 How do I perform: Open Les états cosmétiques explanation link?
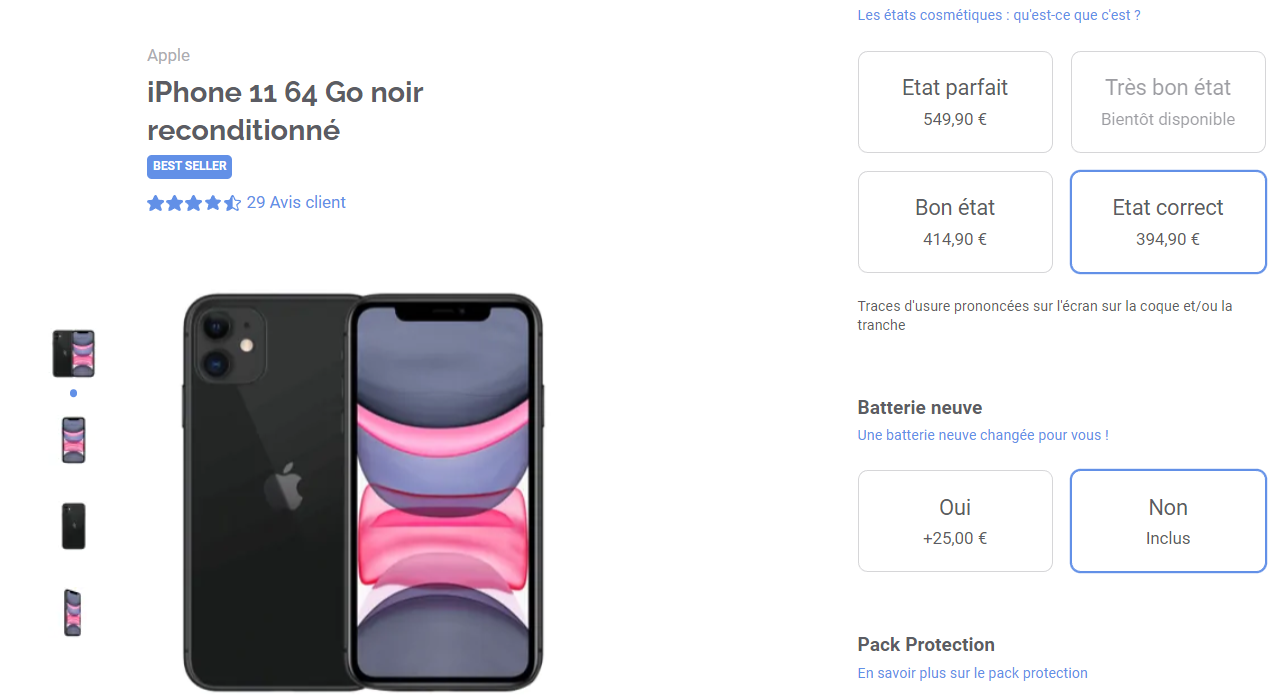click(999, 15)
